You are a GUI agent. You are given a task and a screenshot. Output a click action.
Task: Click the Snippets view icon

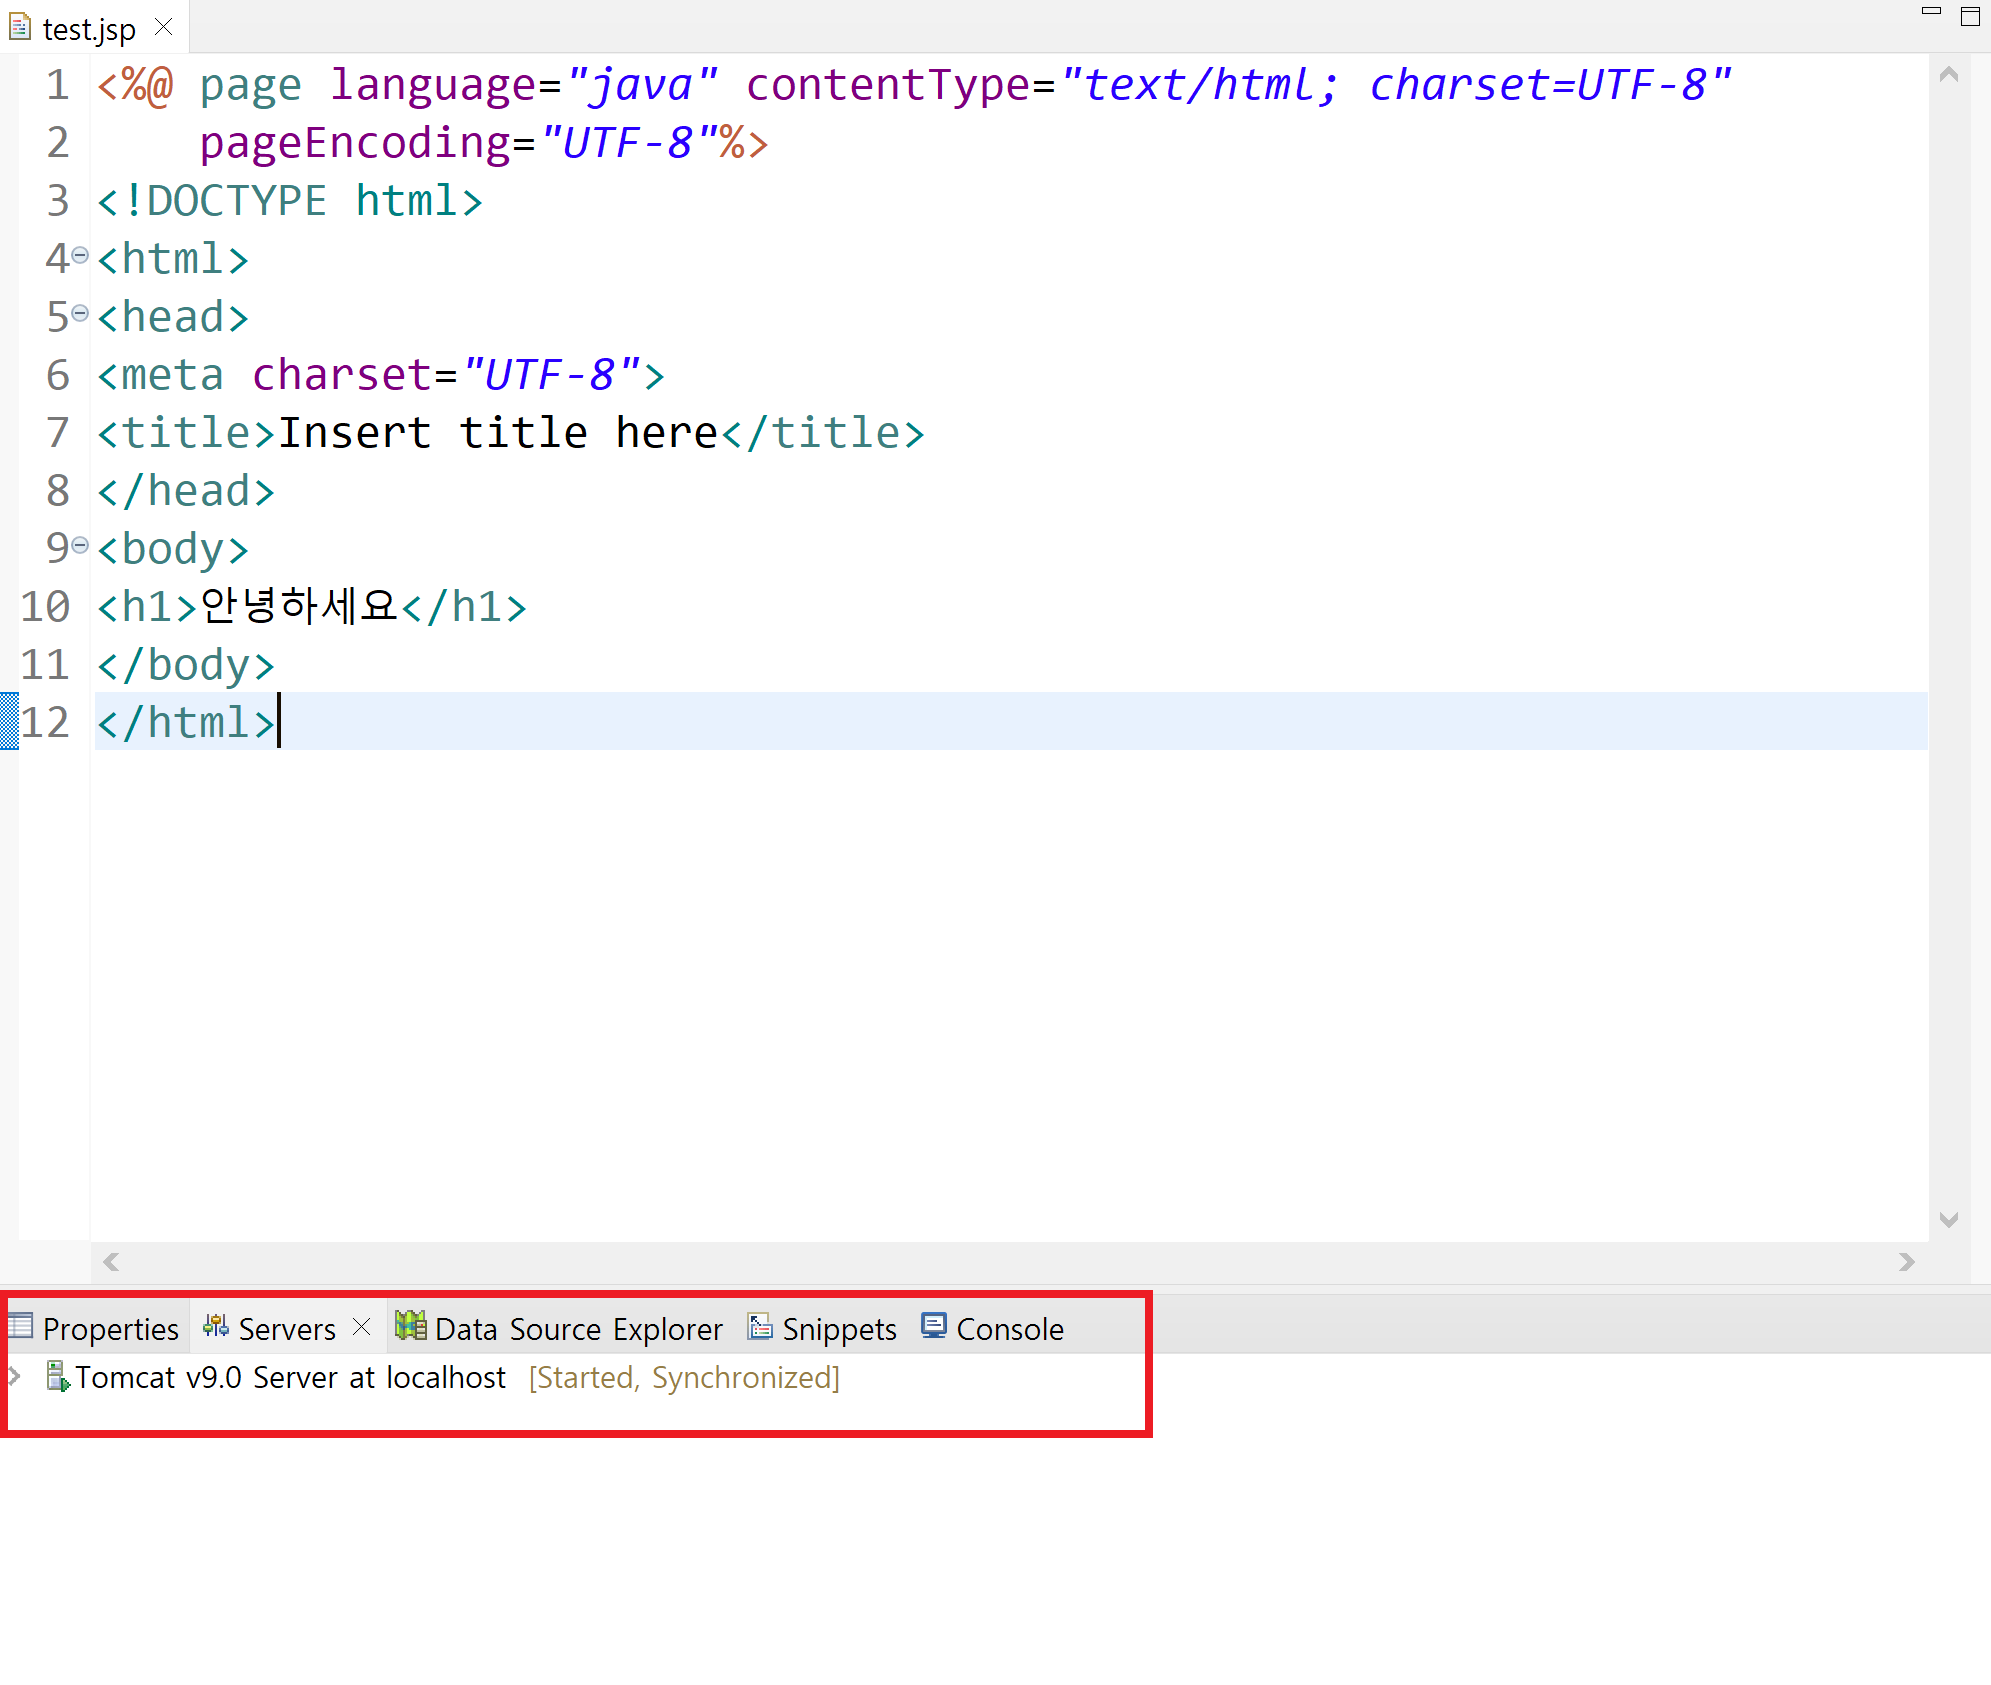click(x=760, y=1326)
